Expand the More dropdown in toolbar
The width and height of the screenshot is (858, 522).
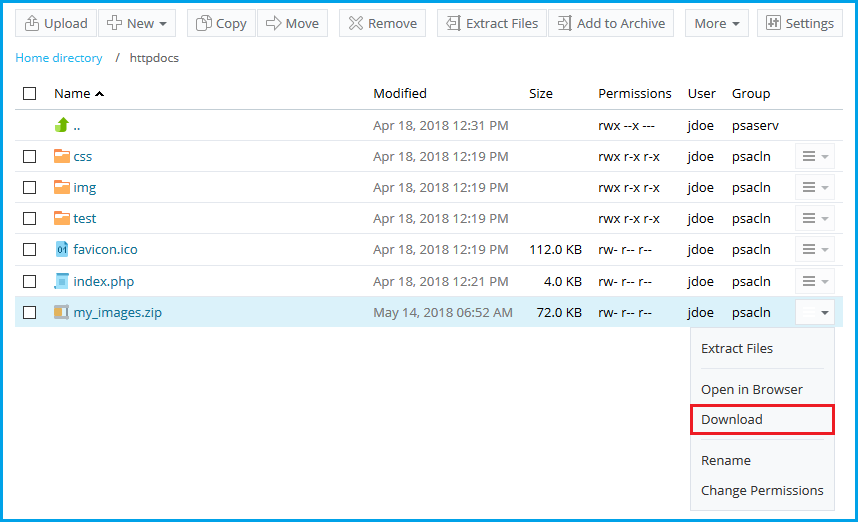(x=716, y=23)
